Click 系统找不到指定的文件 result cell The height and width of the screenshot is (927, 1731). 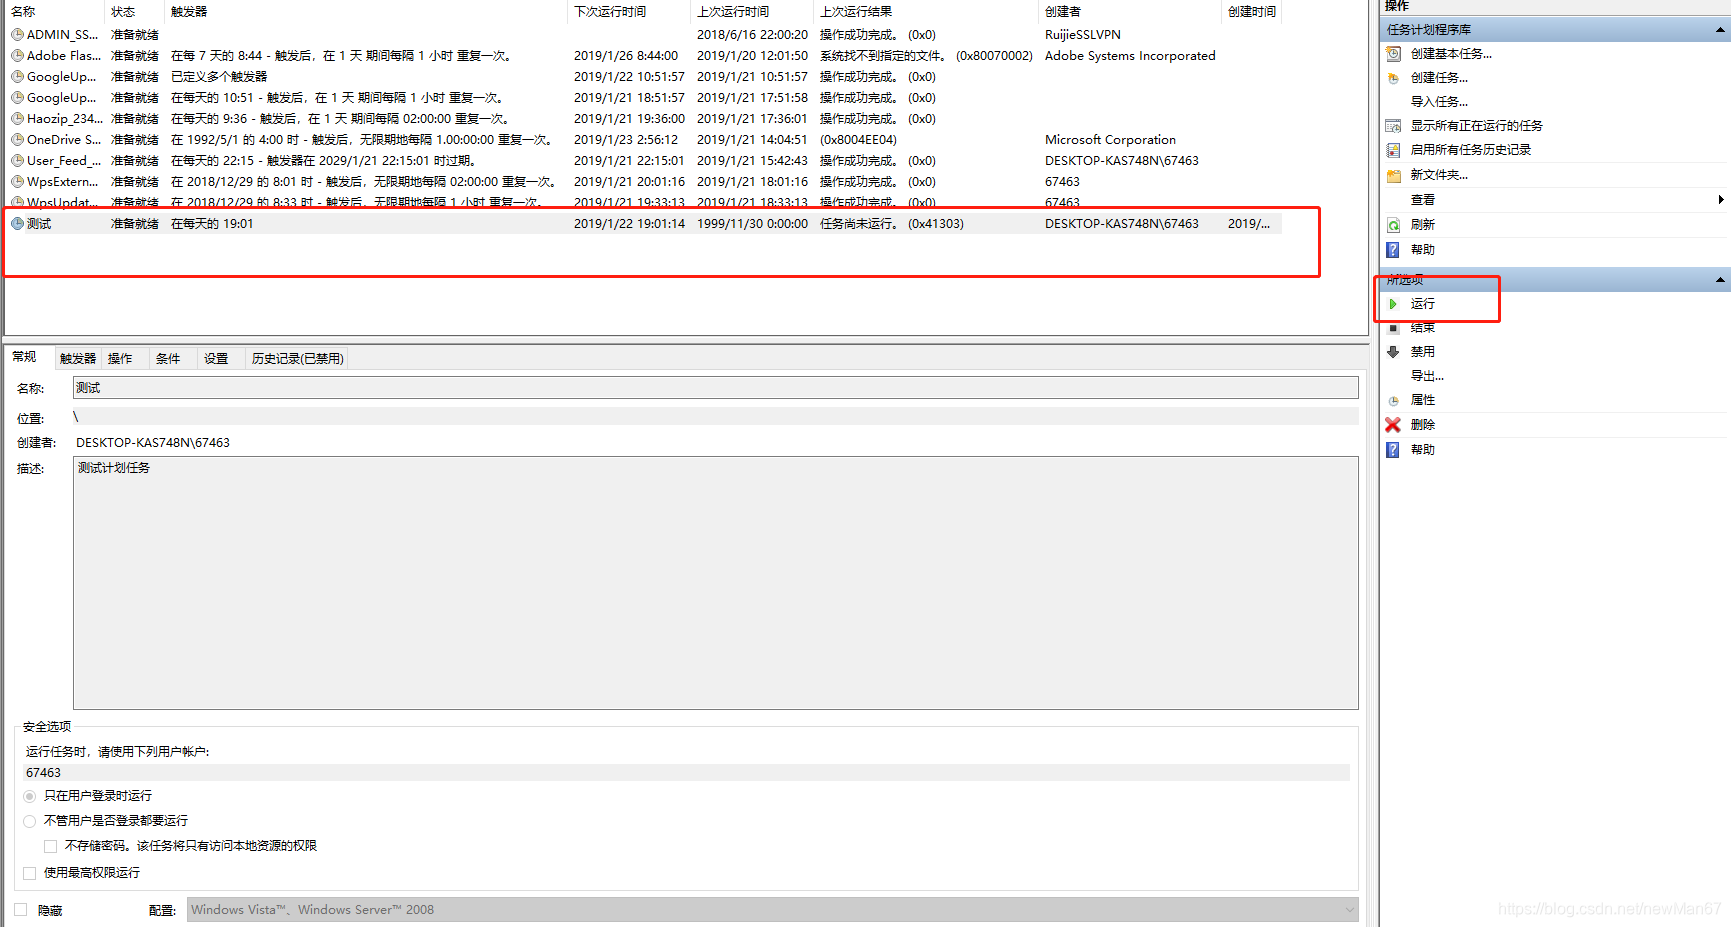tap(926, 56)
